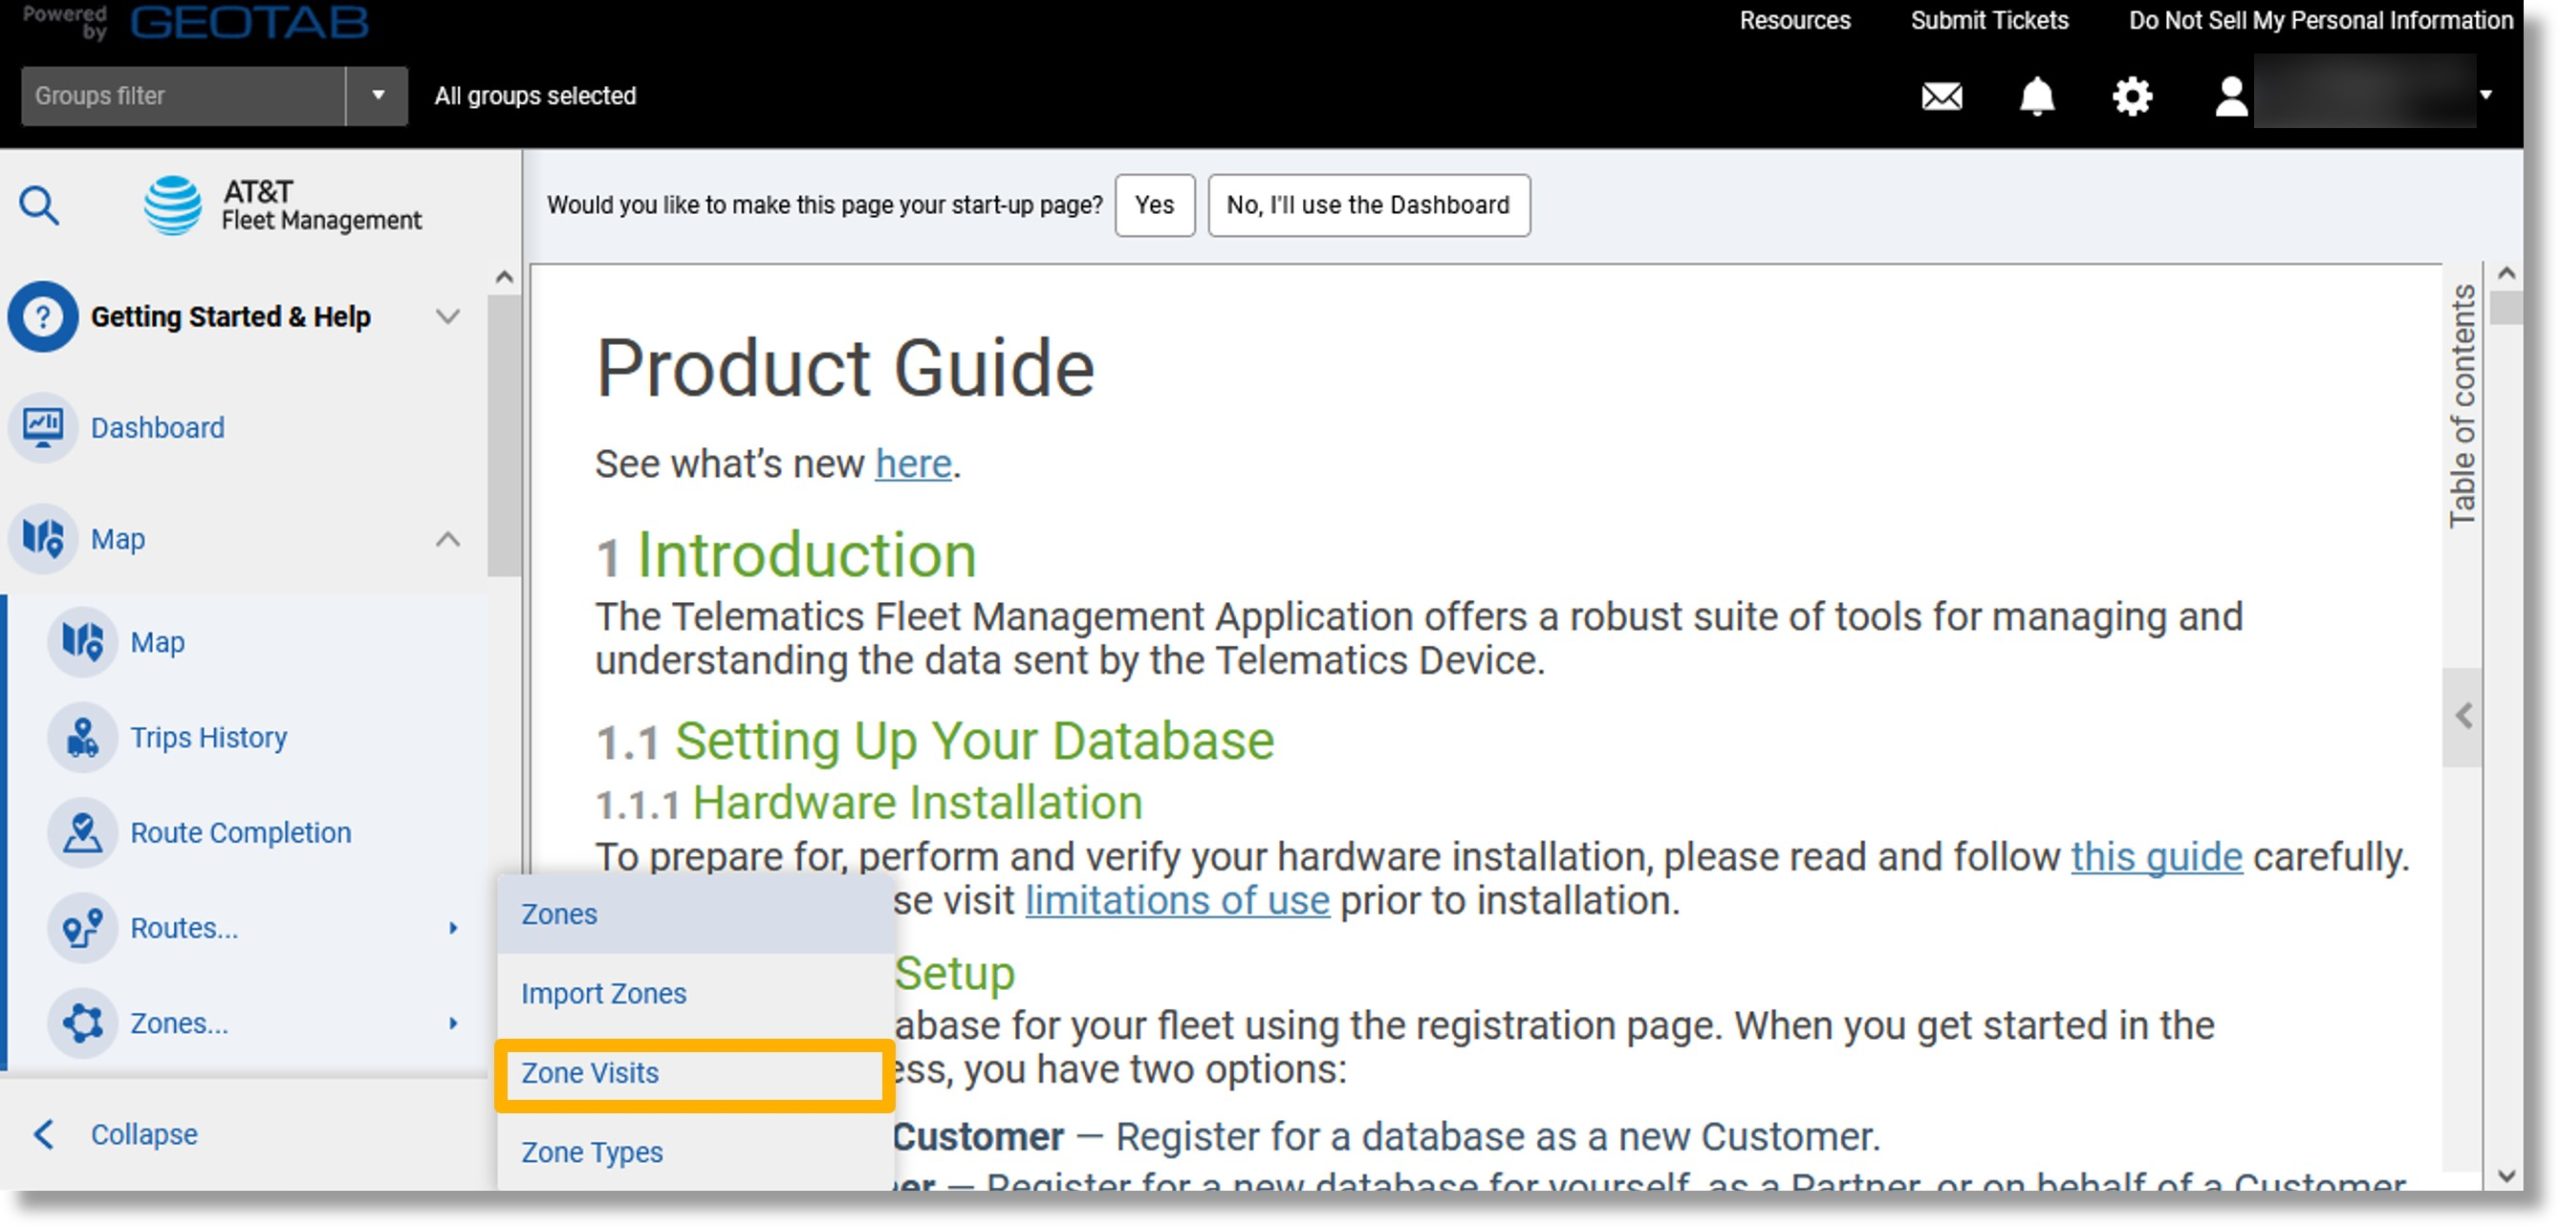Click the Getting Started & Help icon
This screenshot has height=1227, width=2560.
(x=42, y=315)
